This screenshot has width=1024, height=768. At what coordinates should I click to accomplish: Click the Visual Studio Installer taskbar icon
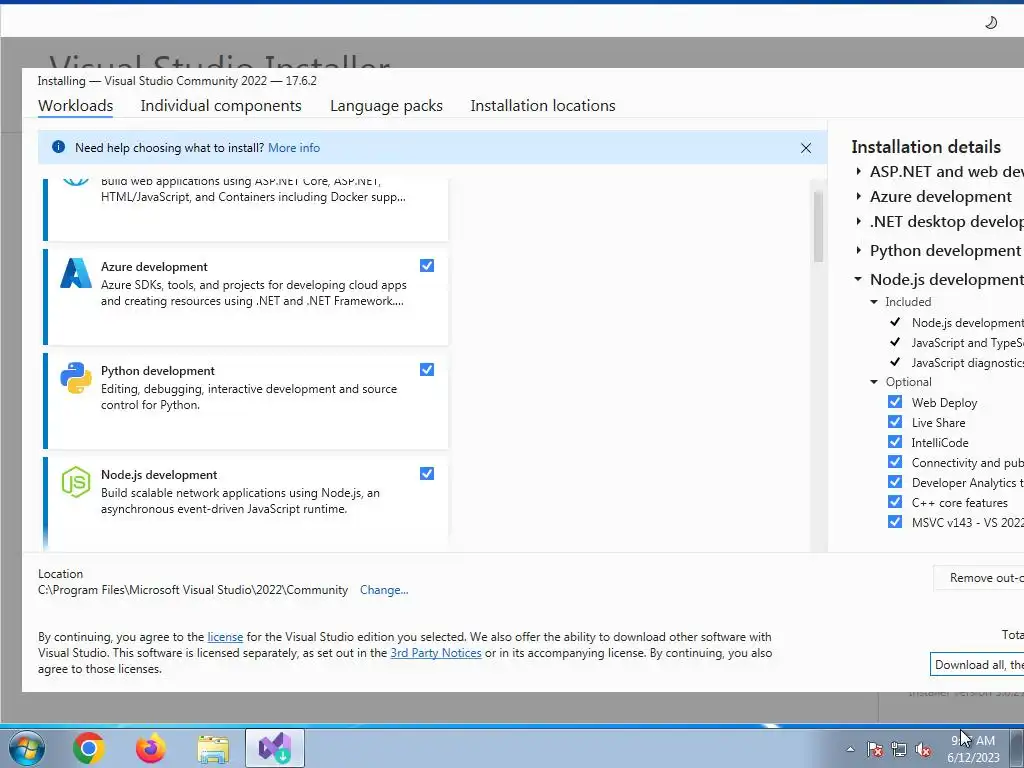point(275,748)
